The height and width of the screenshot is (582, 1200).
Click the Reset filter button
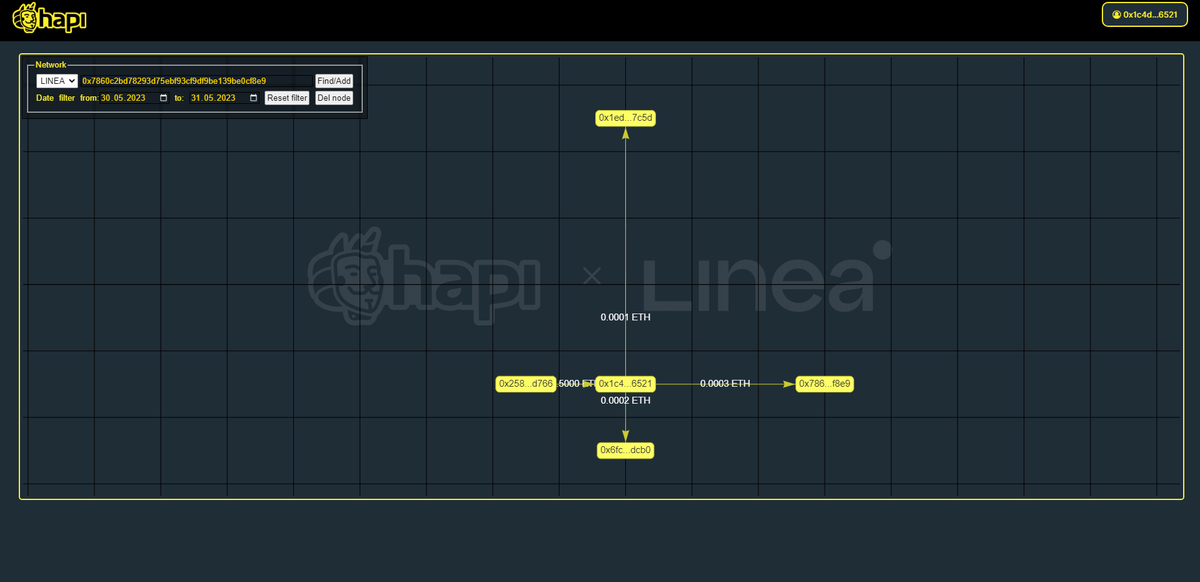point(287,98)
